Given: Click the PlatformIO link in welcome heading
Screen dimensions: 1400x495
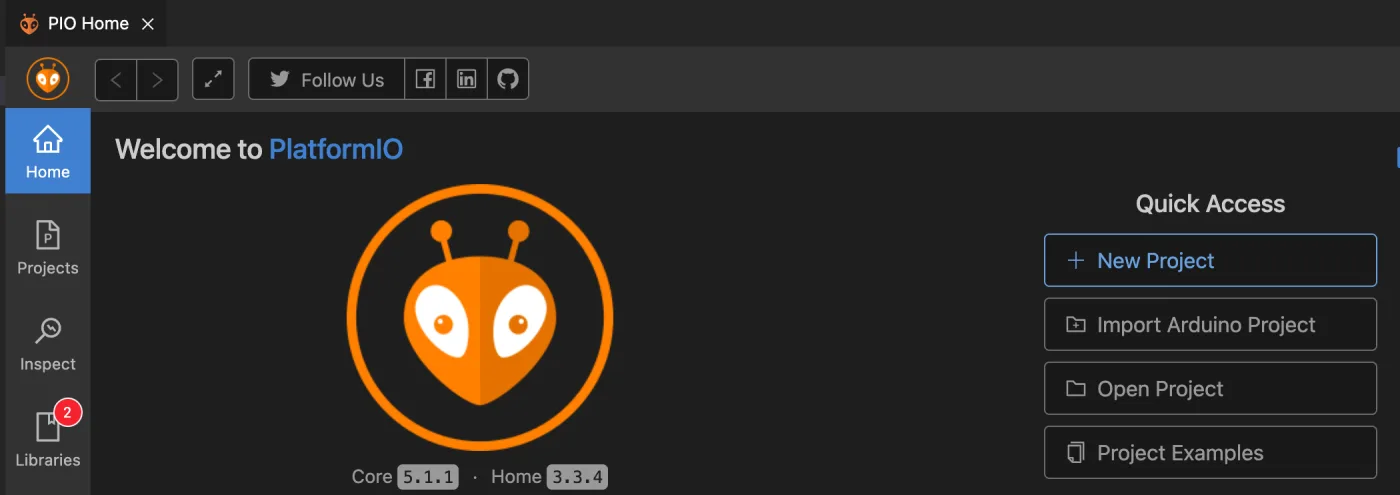Looking at the screenshot, I should tap(336, 150).
